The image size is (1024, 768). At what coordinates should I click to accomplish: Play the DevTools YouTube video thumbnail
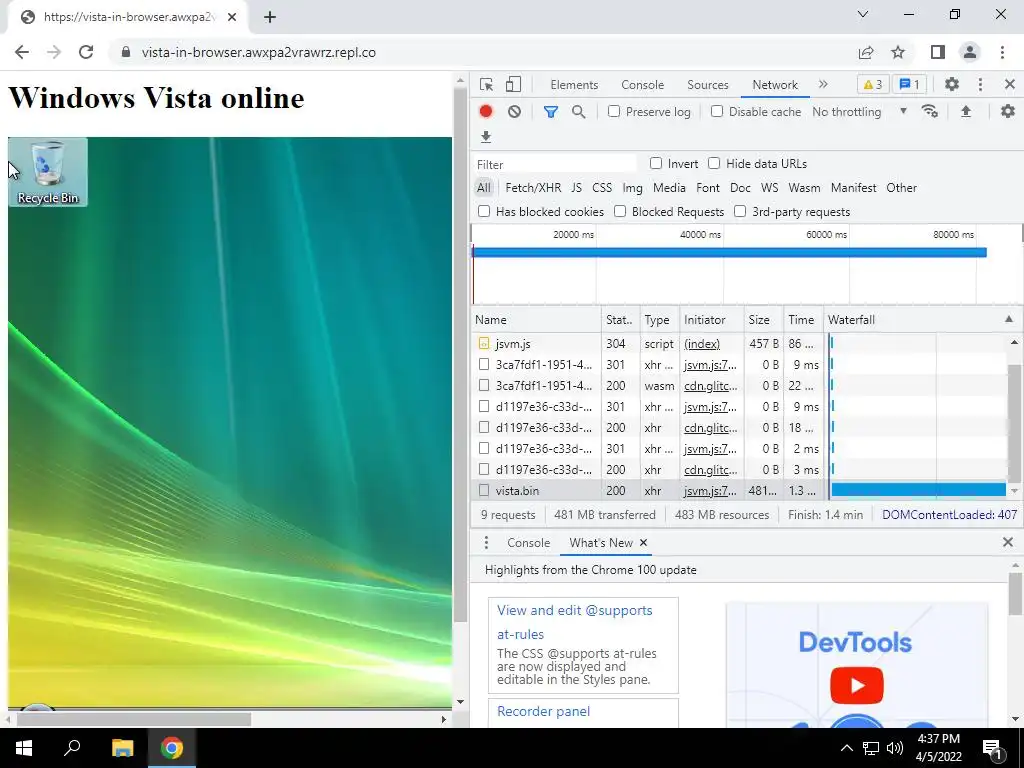point(857,685)
